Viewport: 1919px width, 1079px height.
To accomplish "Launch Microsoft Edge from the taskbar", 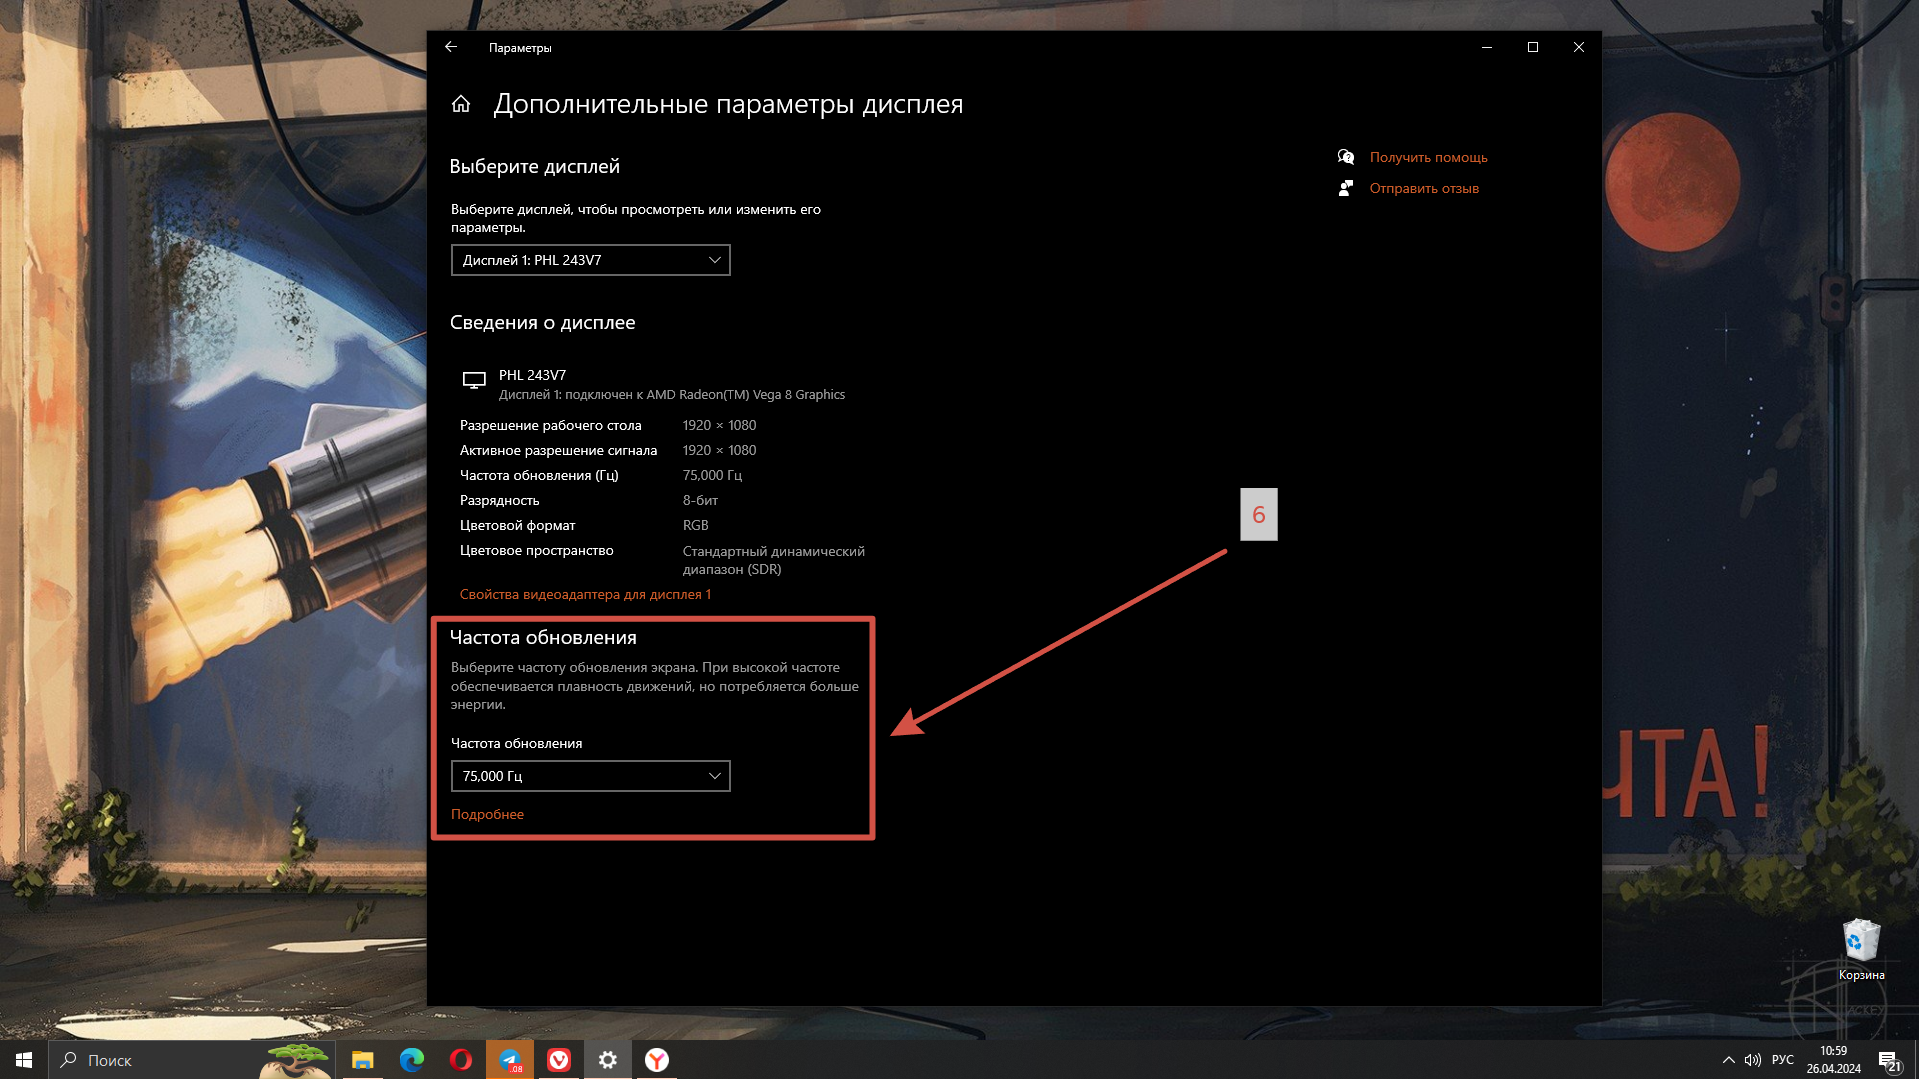I will [x=412, y=1060].
